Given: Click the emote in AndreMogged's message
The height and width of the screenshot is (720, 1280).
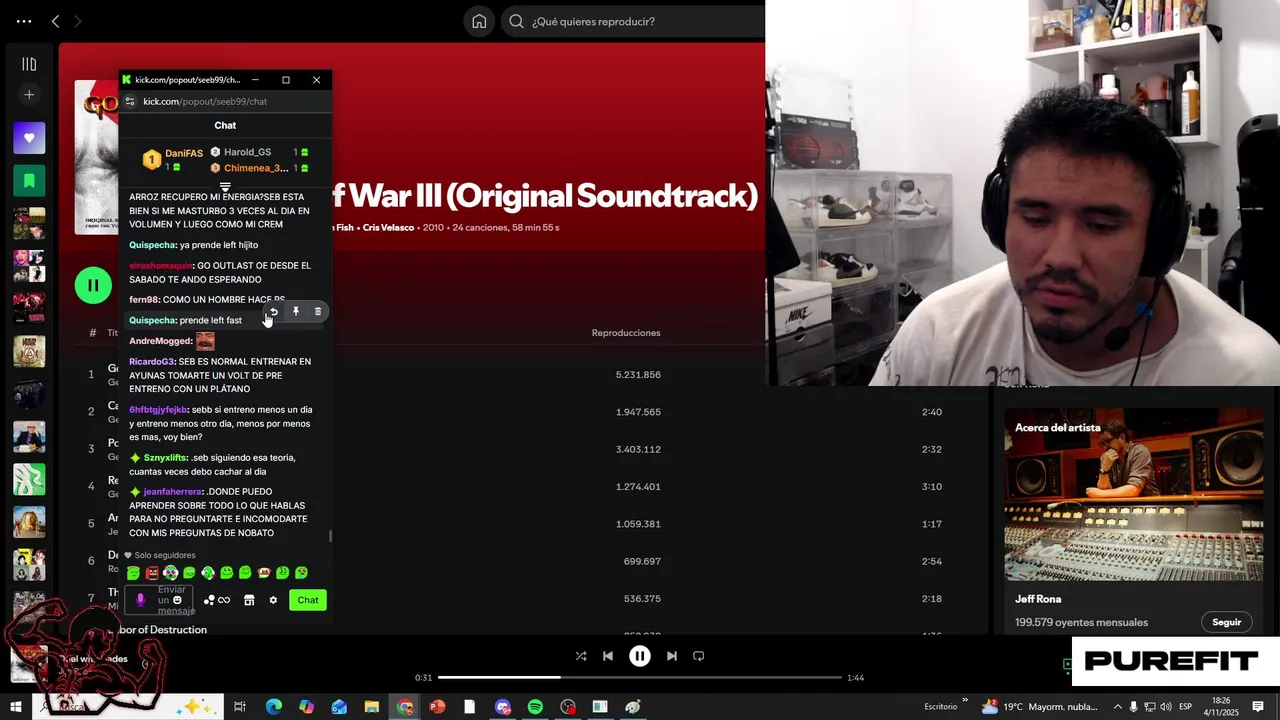Looking at the screenshot, I should 205,341.
